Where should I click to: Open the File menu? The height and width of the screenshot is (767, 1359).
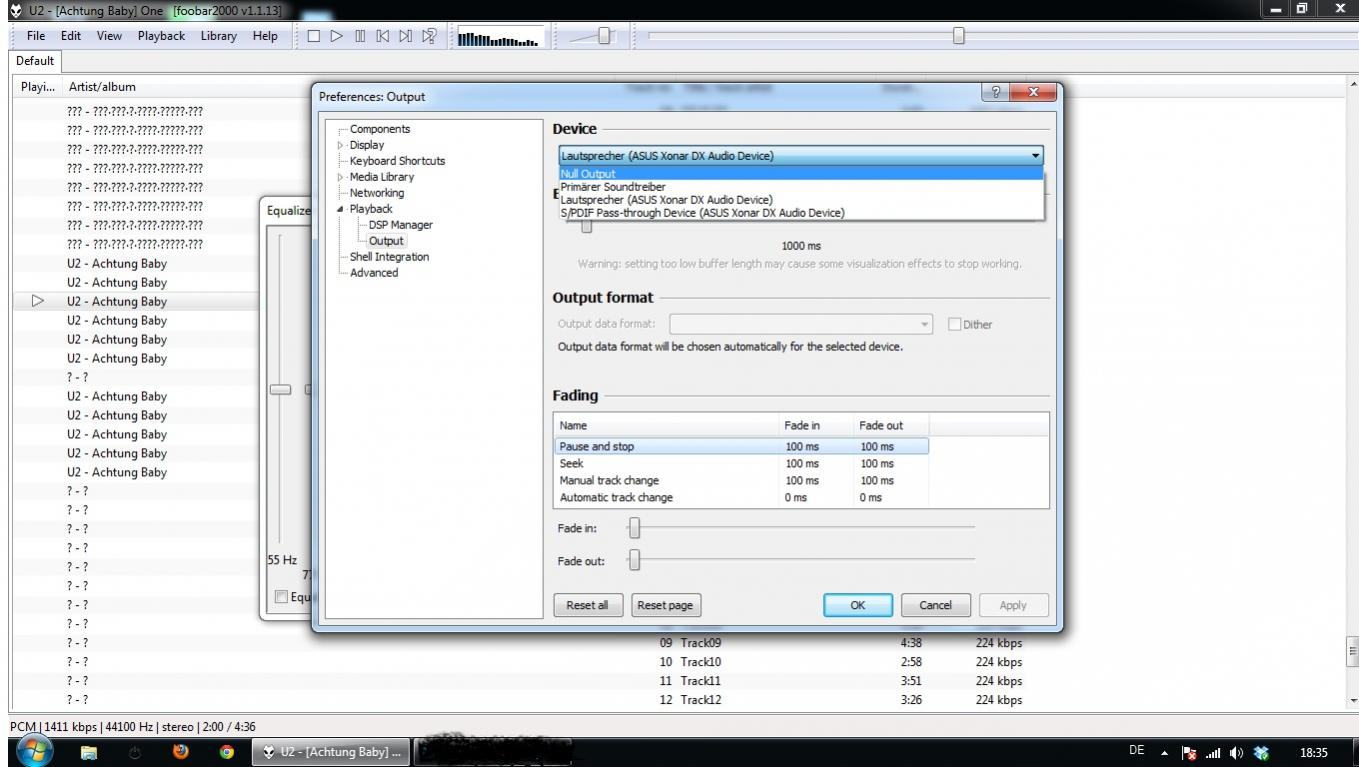(x=36, y=36)
